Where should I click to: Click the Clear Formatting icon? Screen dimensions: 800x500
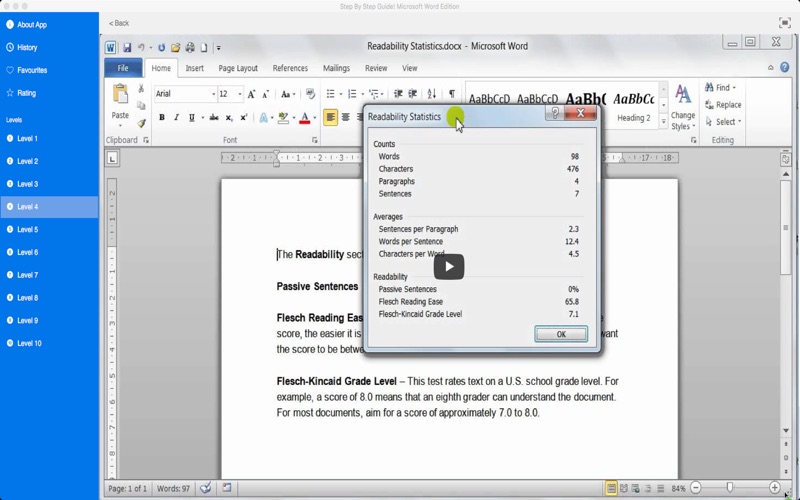[x=310, y=94]
